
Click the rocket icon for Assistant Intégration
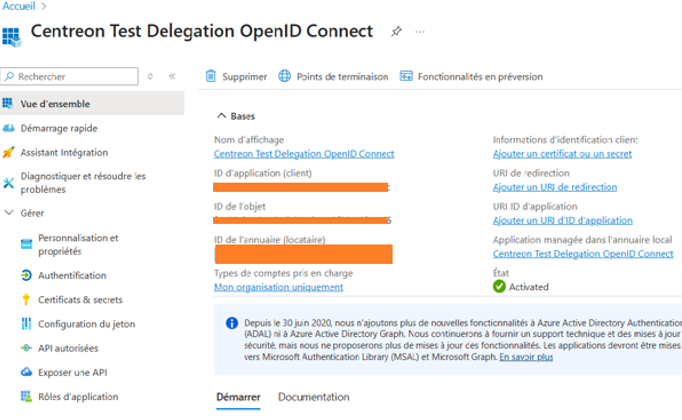(8, 152)
